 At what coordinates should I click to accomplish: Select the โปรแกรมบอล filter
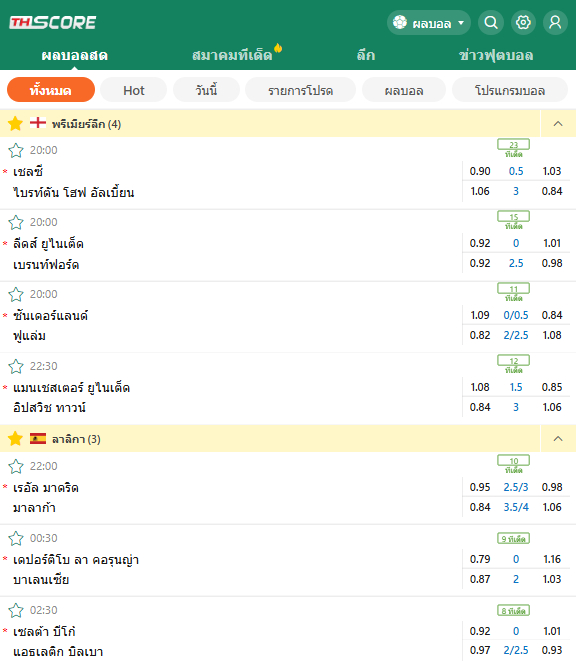(x=510, y=90)
